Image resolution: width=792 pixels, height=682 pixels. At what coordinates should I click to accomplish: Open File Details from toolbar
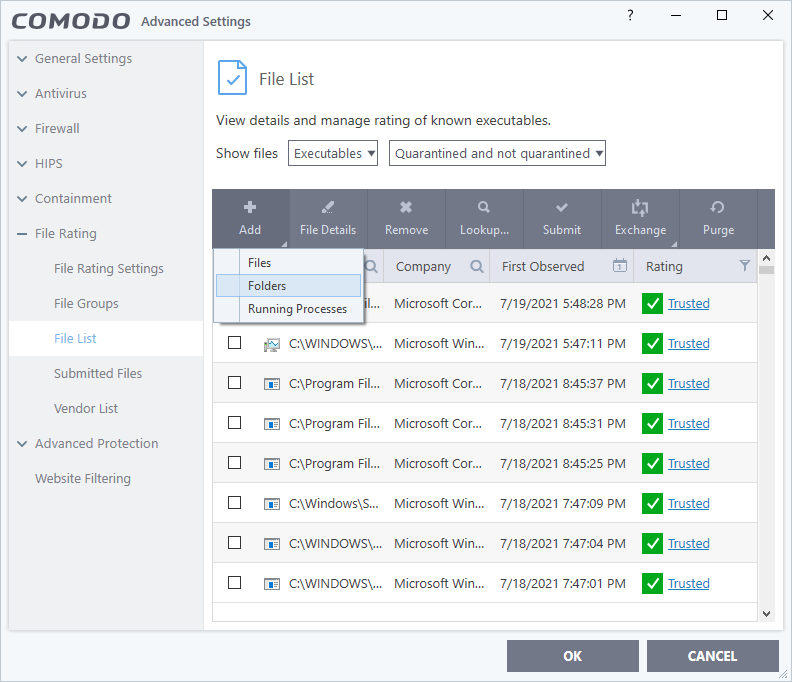click(328, 219)
